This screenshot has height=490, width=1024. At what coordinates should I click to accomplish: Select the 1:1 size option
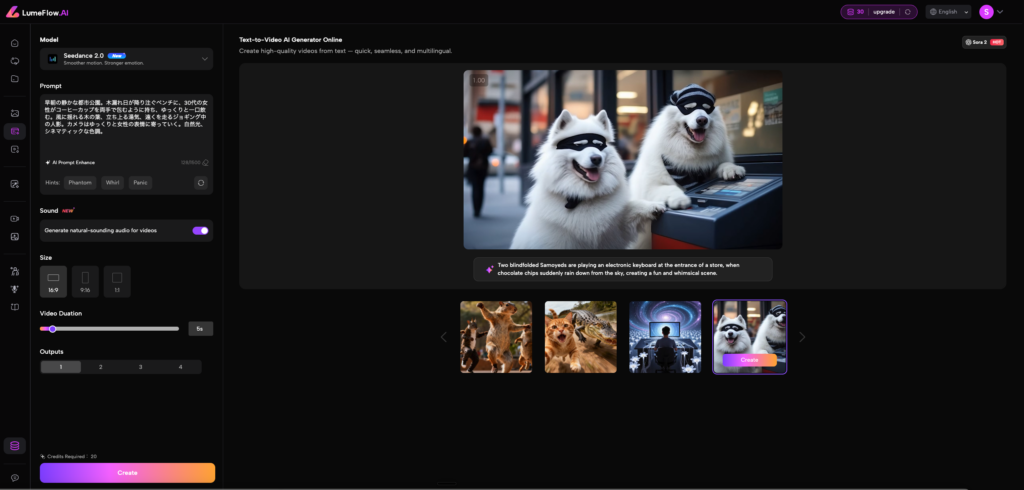coord(117,281)
